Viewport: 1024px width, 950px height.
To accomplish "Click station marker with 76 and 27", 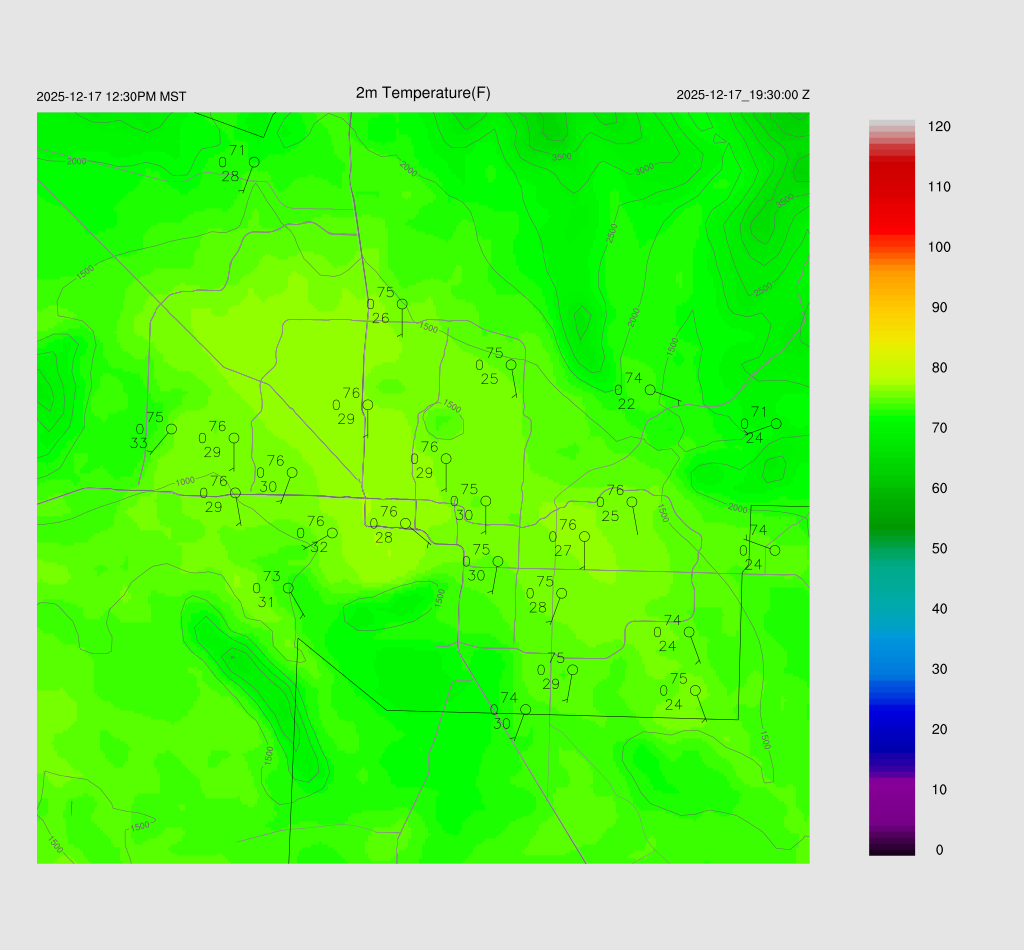I will tap(584, 537).
